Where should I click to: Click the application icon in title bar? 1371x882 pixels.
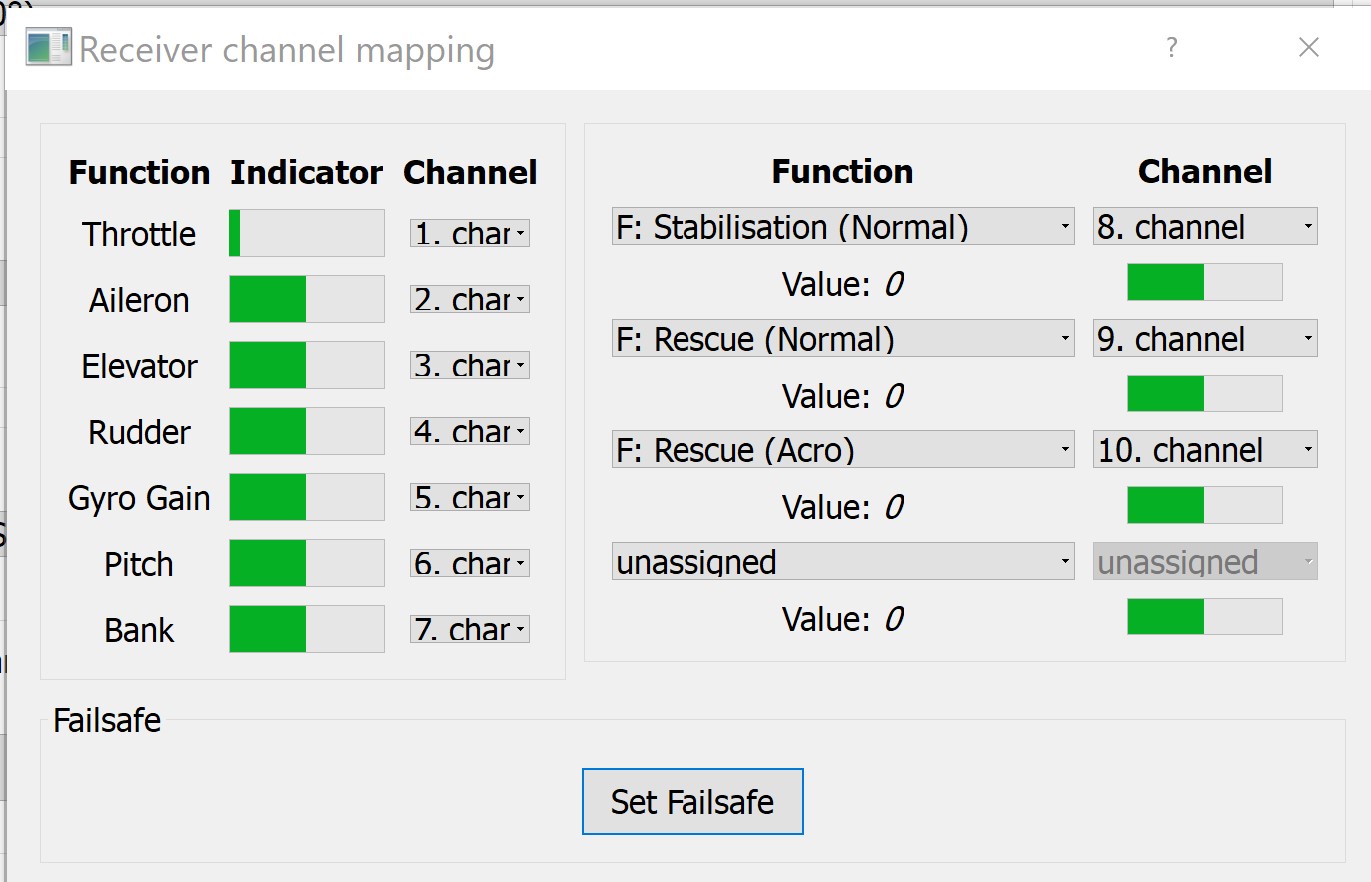(x=48, y=48)
